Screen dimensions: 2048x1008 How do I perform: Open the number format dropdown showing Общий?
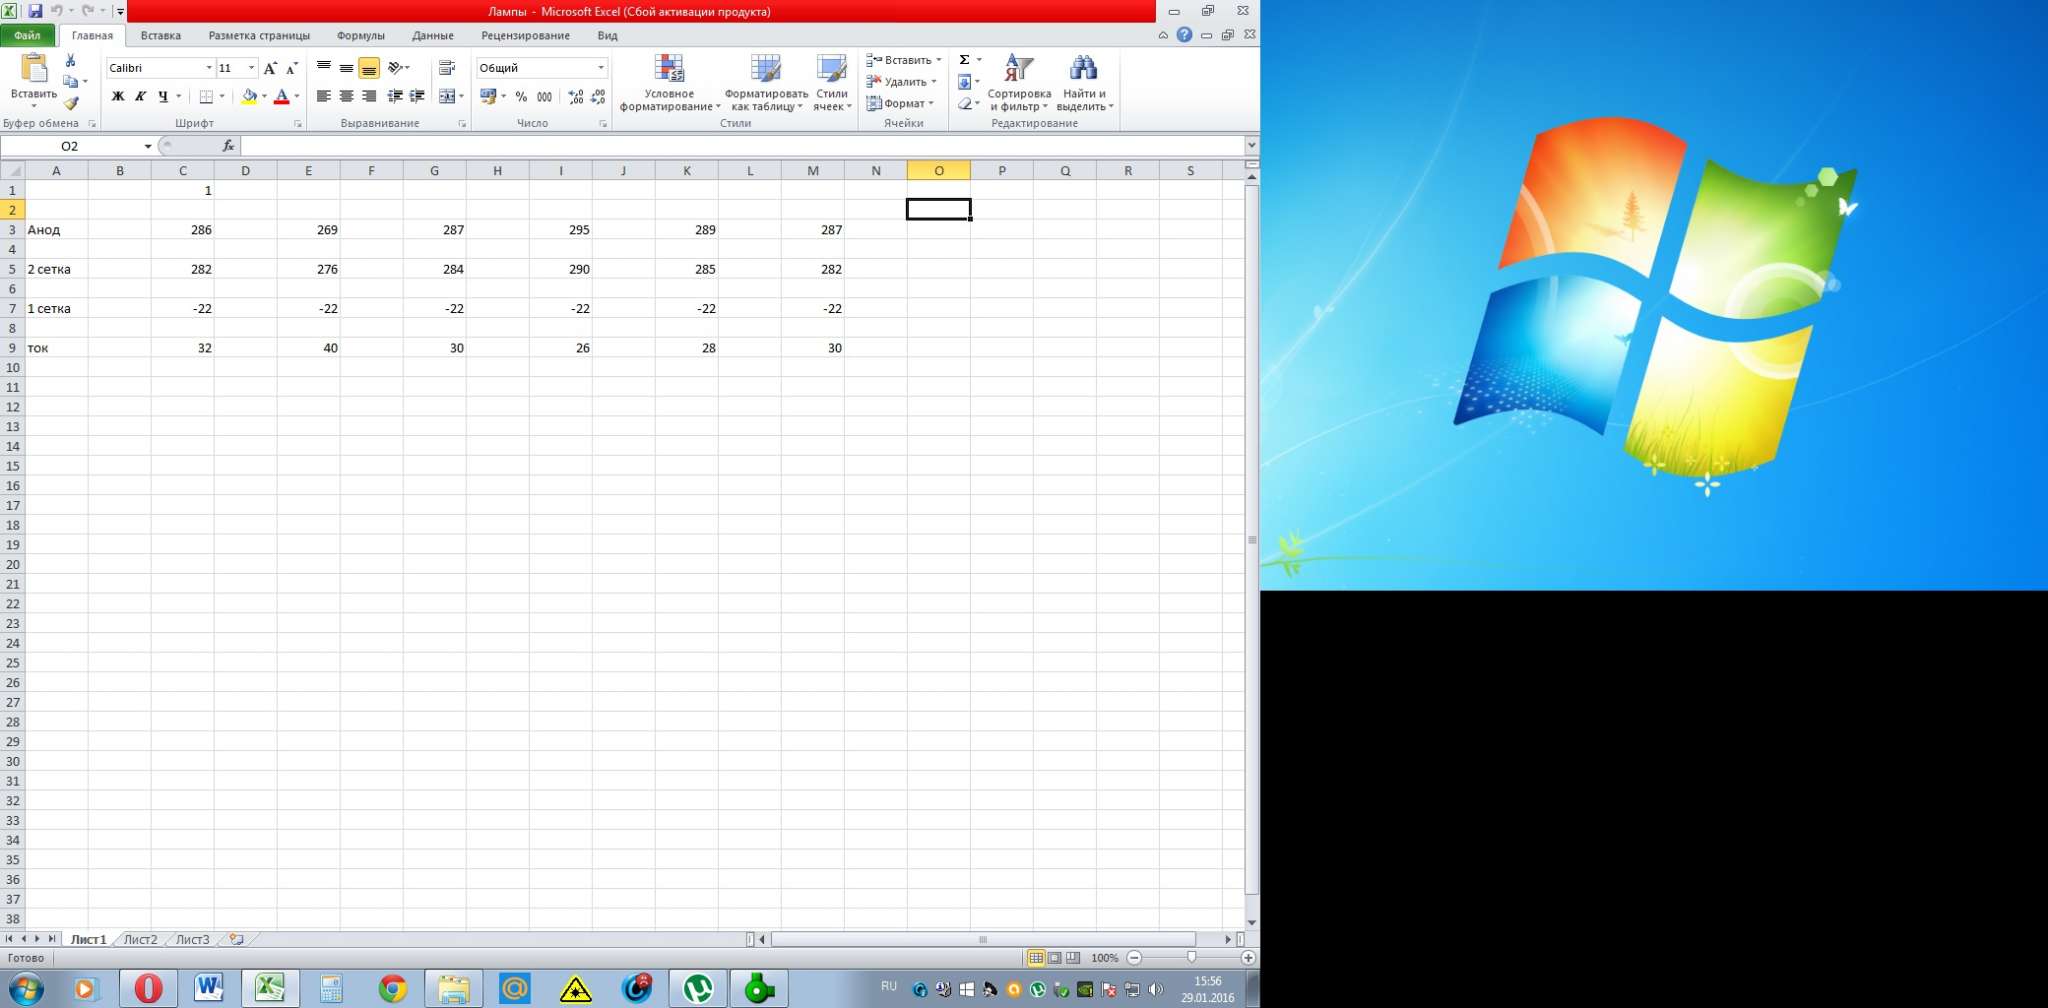(601, 68)
